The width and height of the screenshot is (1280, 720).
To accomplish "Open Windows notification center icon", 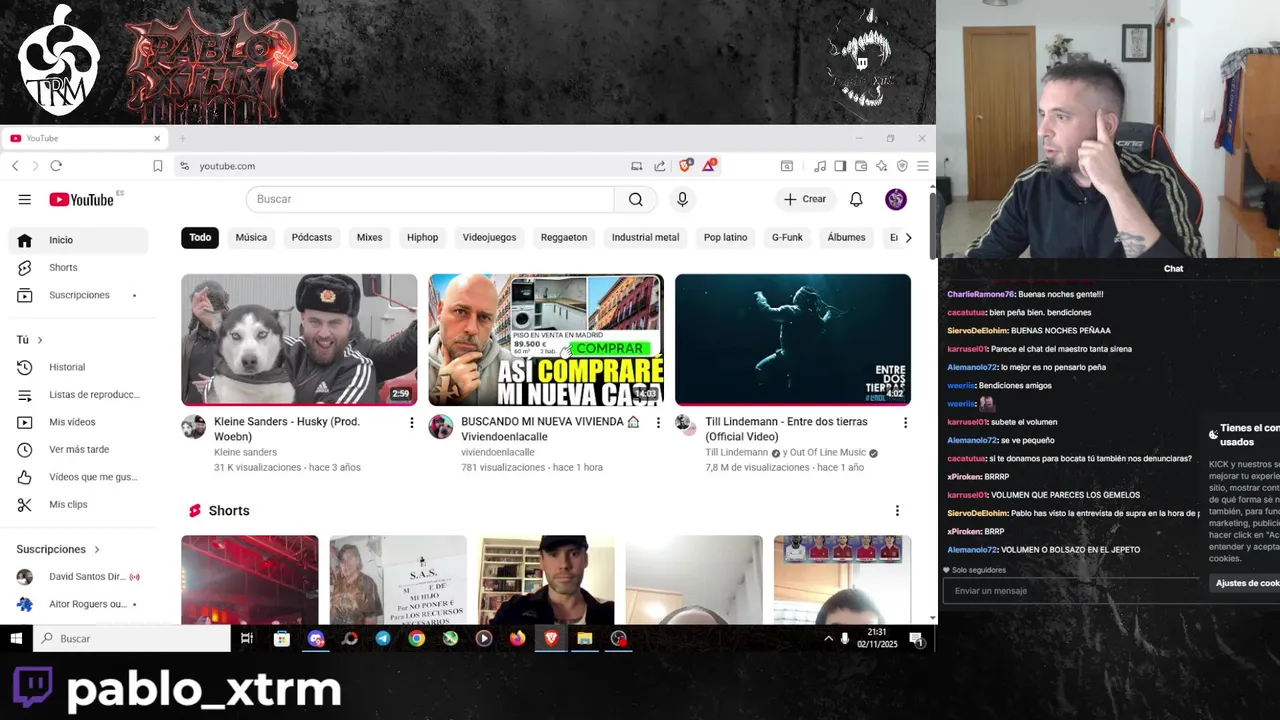I will [917, 638].
